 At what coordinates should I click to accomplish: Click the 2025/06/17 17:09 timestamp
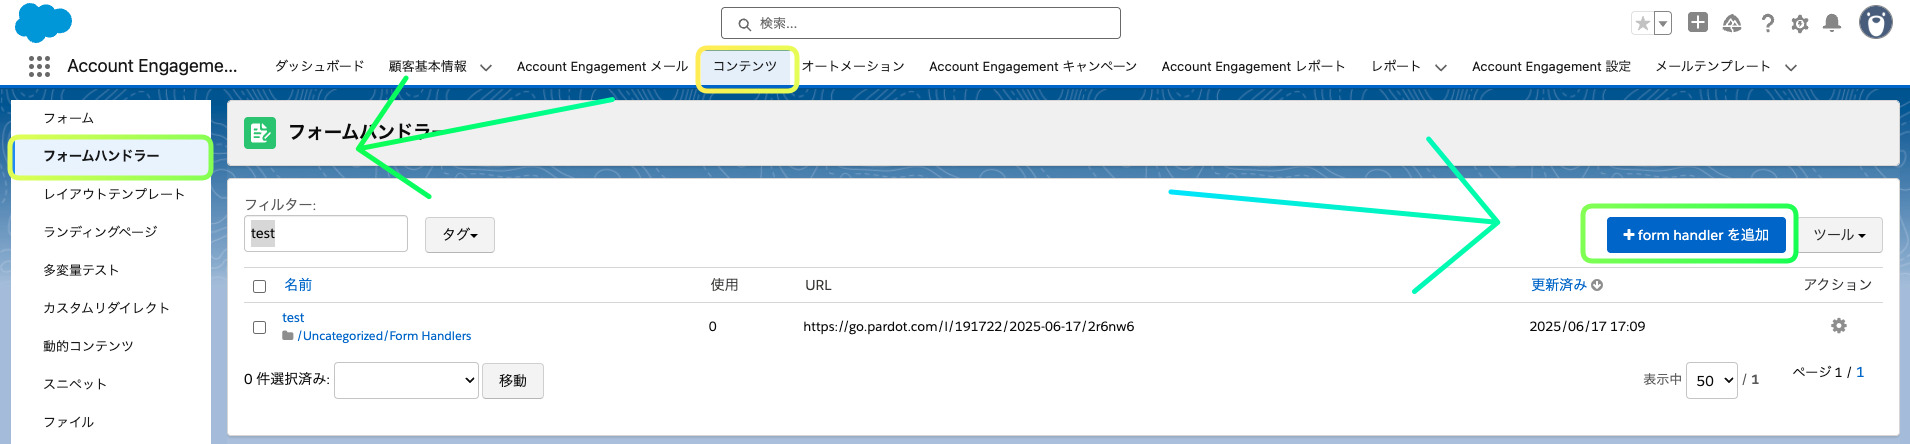pos(1587,326)
